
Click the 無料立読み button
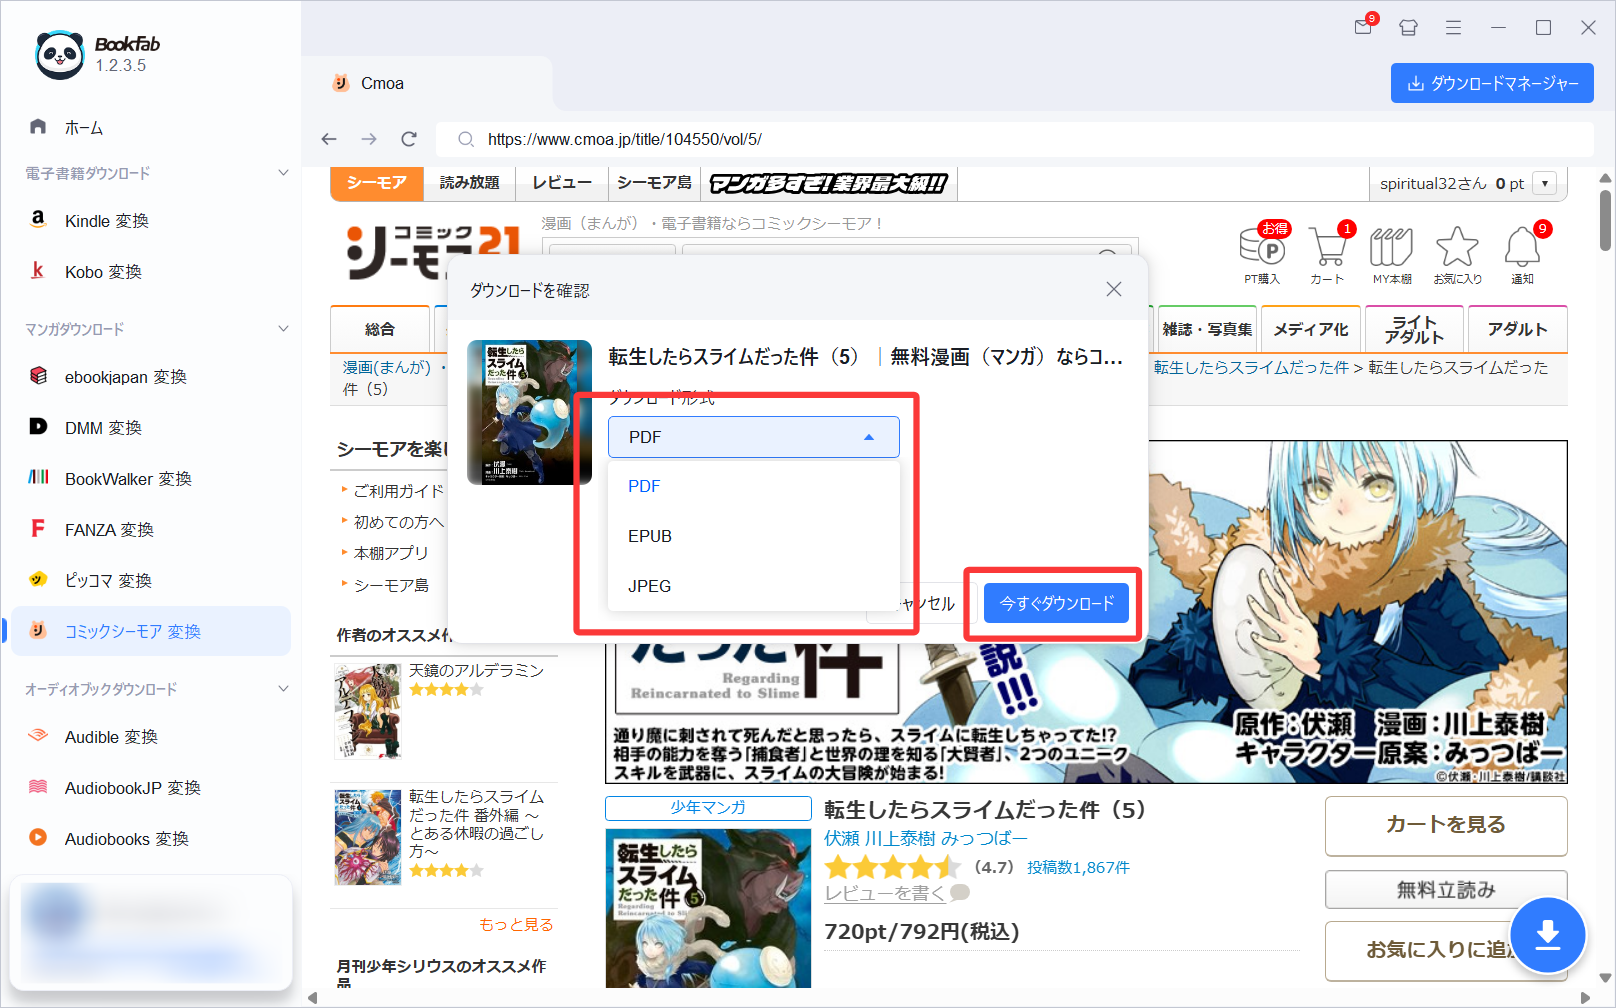click(1446, 889)
